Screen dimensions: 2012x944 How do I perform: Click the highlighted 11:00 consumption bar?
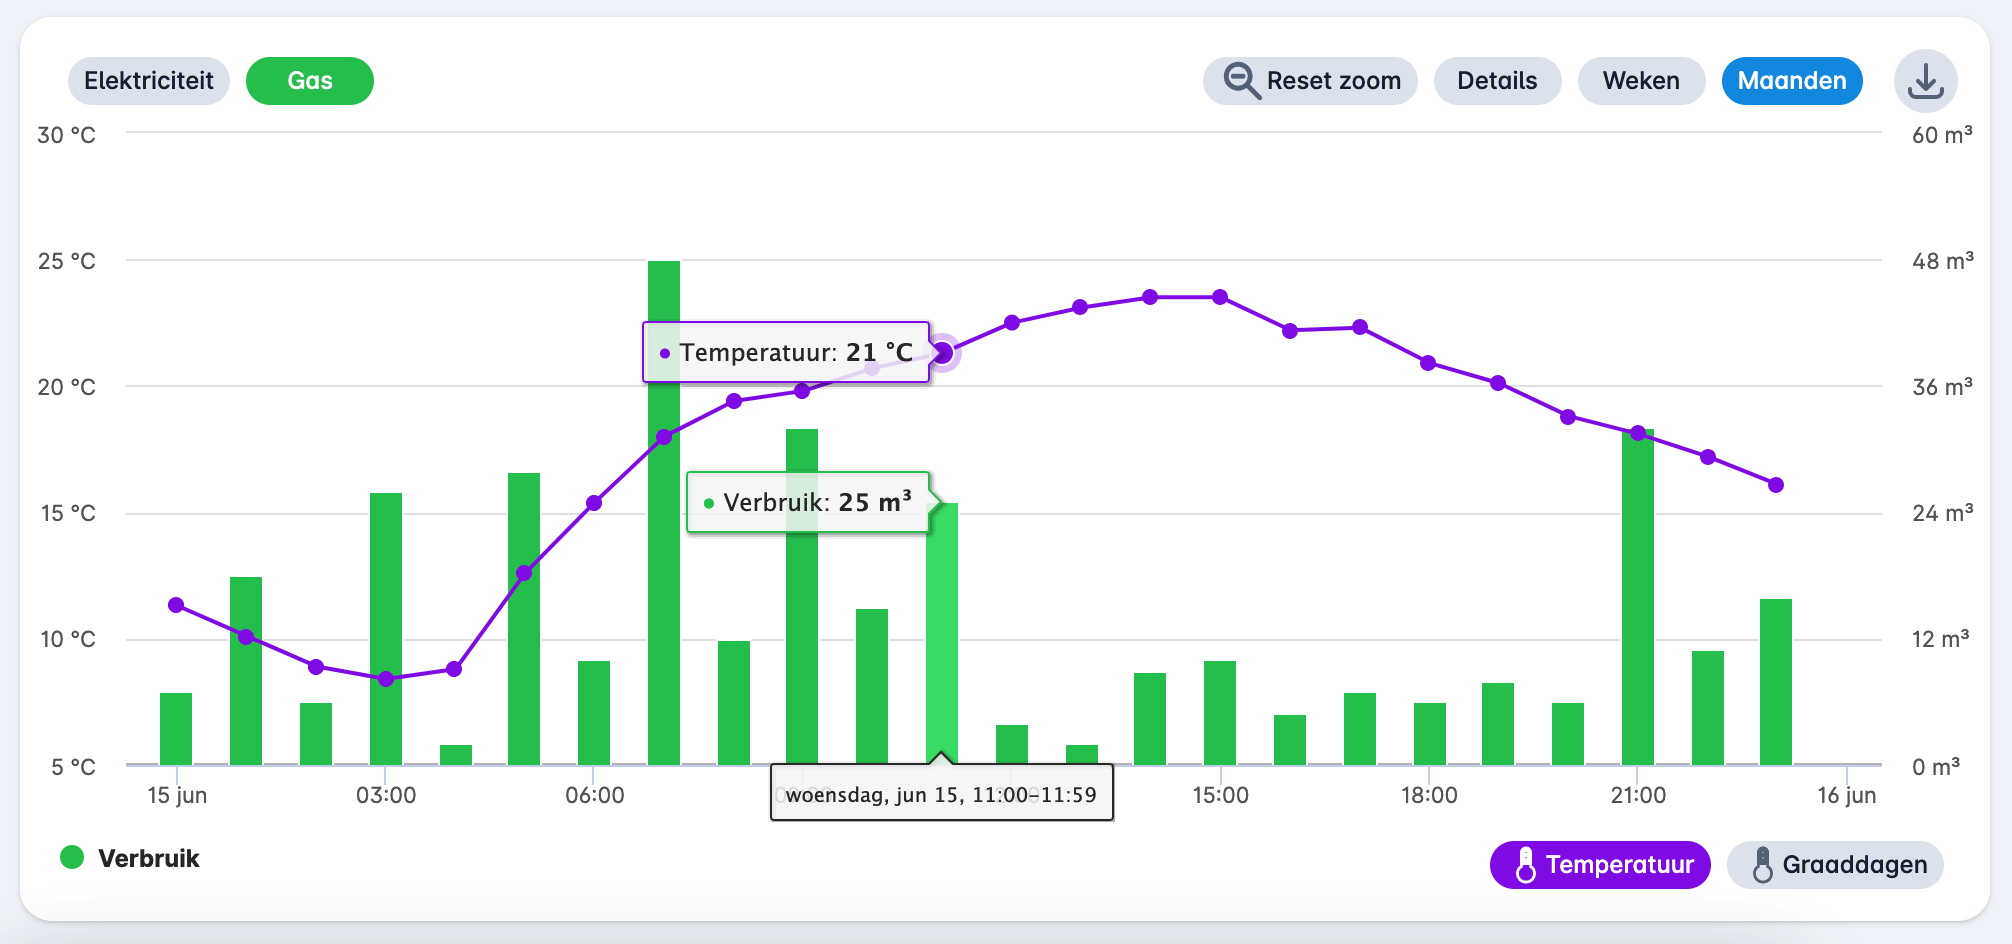942,640
